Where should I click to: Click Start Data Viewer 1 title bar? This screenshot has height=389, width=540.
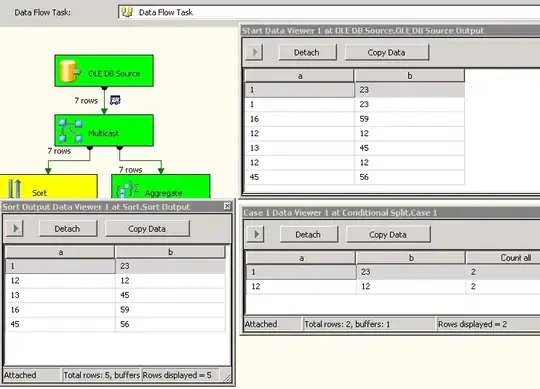[x=391, y=31]
